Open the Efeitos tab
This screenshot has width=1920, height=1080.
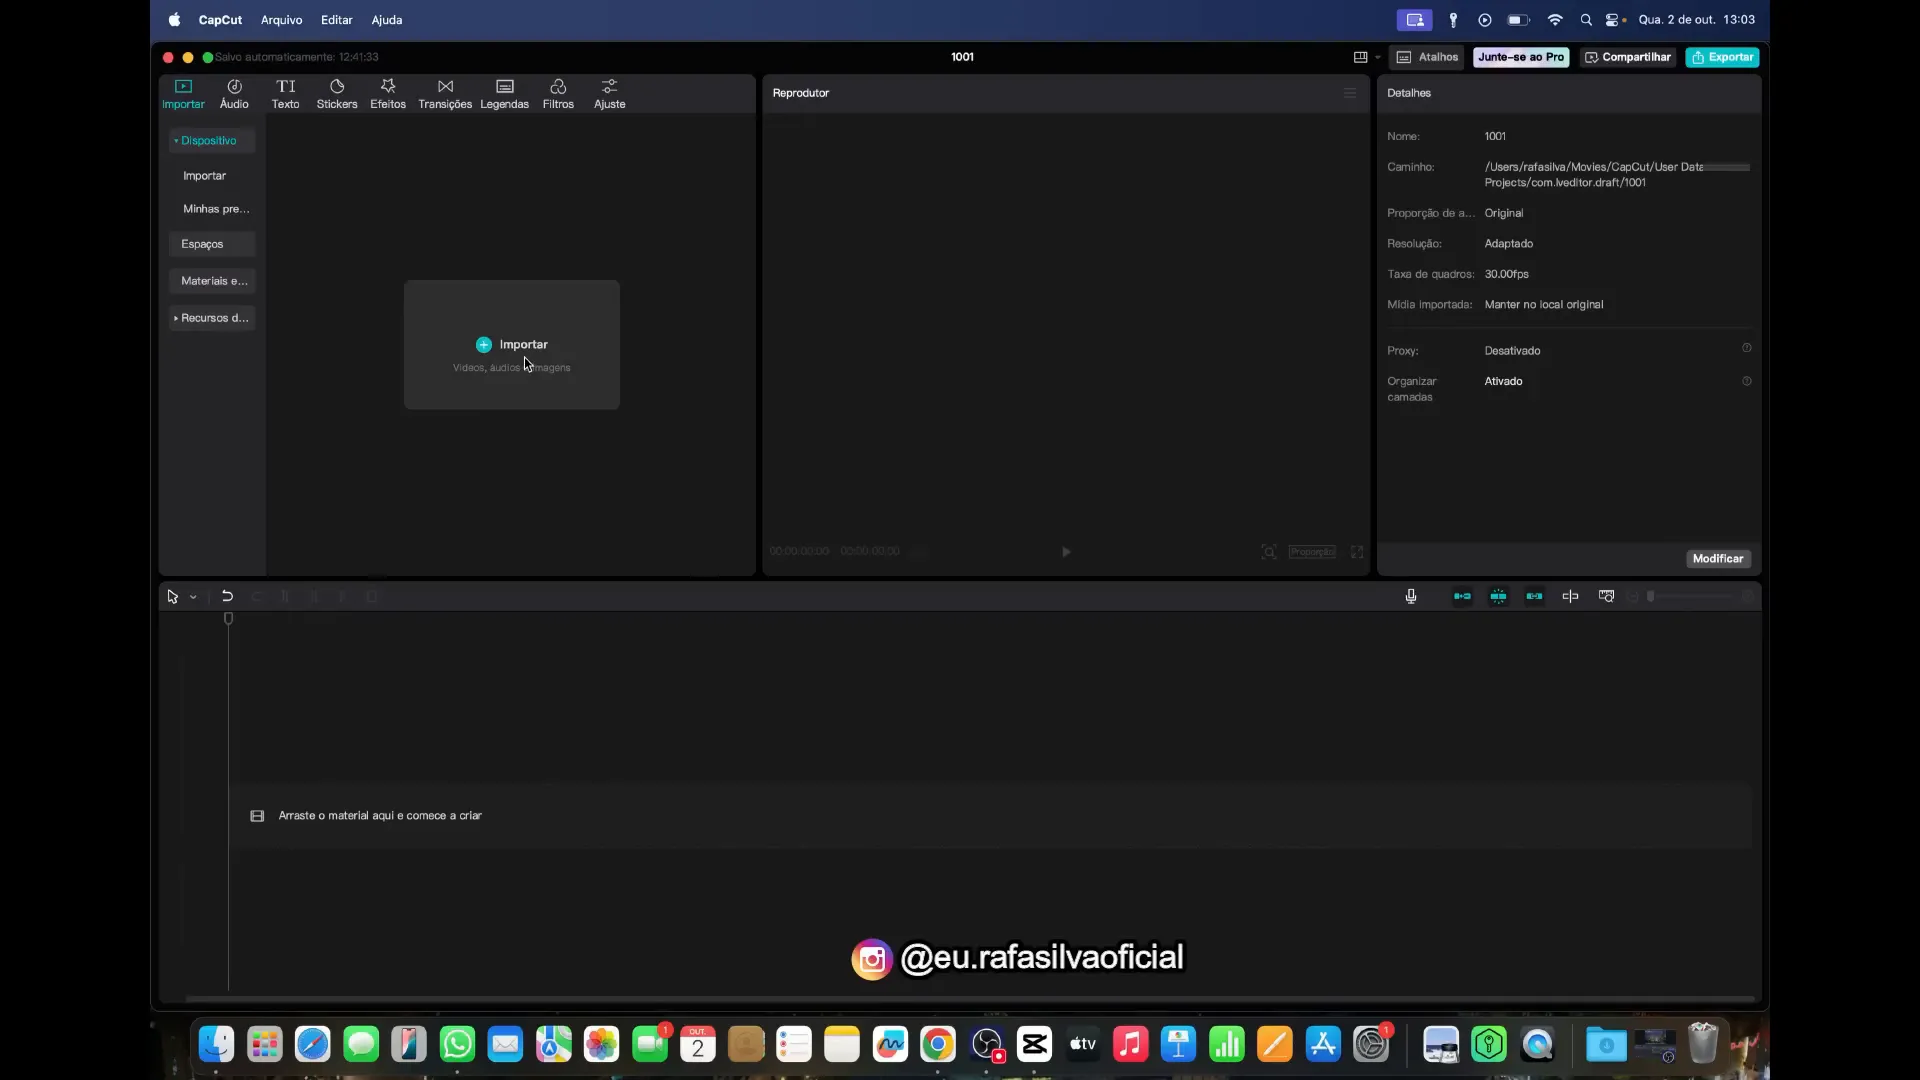click(x=388, y=94)
